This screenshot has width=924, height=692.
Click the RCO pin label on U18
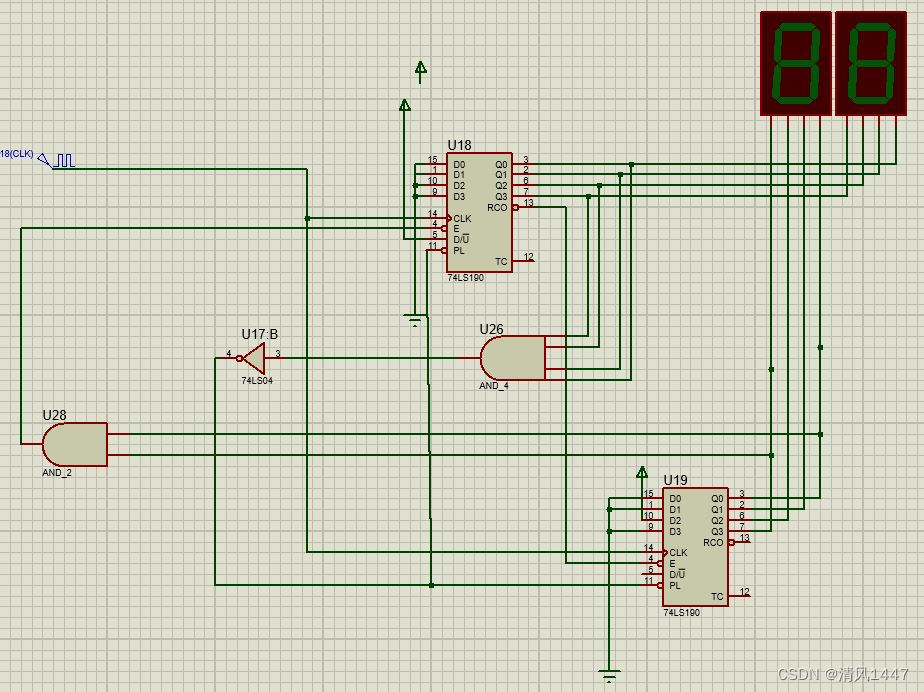(x=497, y=207)
